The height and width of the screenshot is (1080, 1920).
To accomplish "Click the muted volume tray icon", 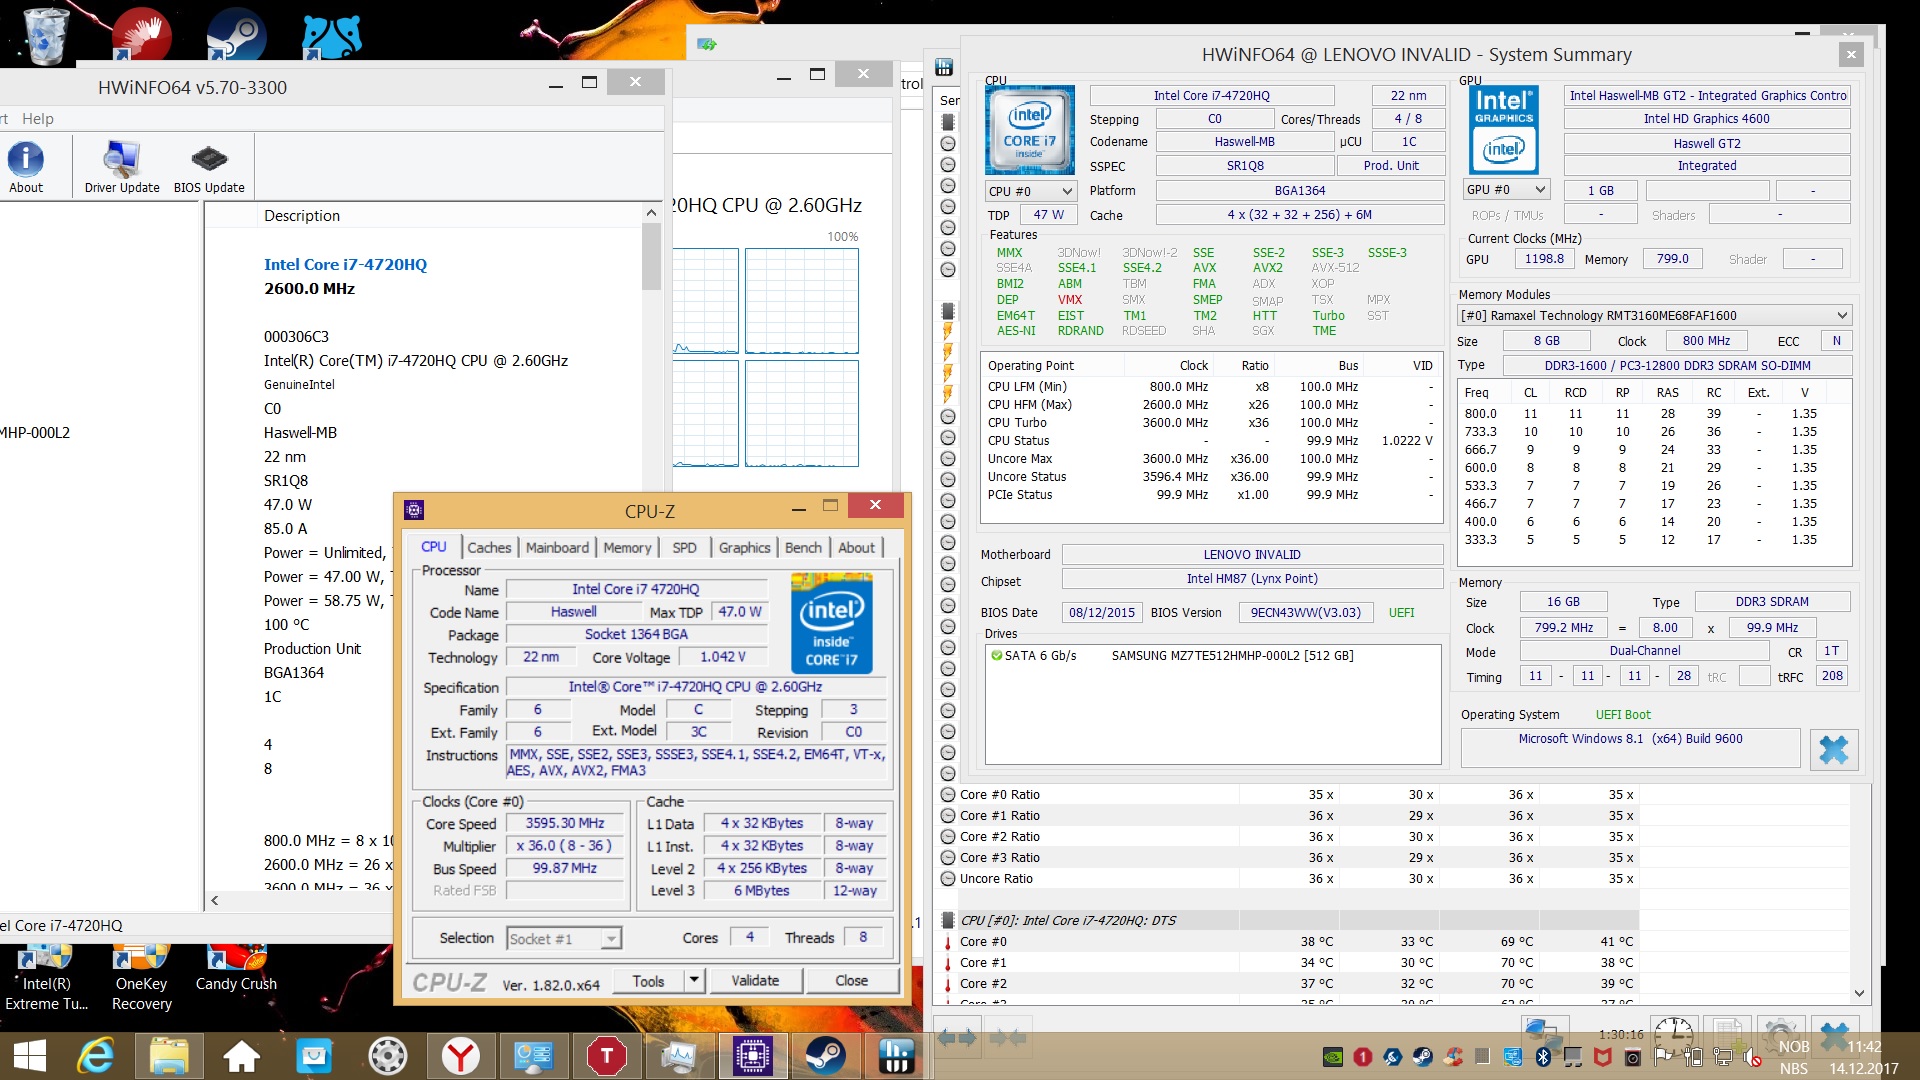I will point(1752,1057).
